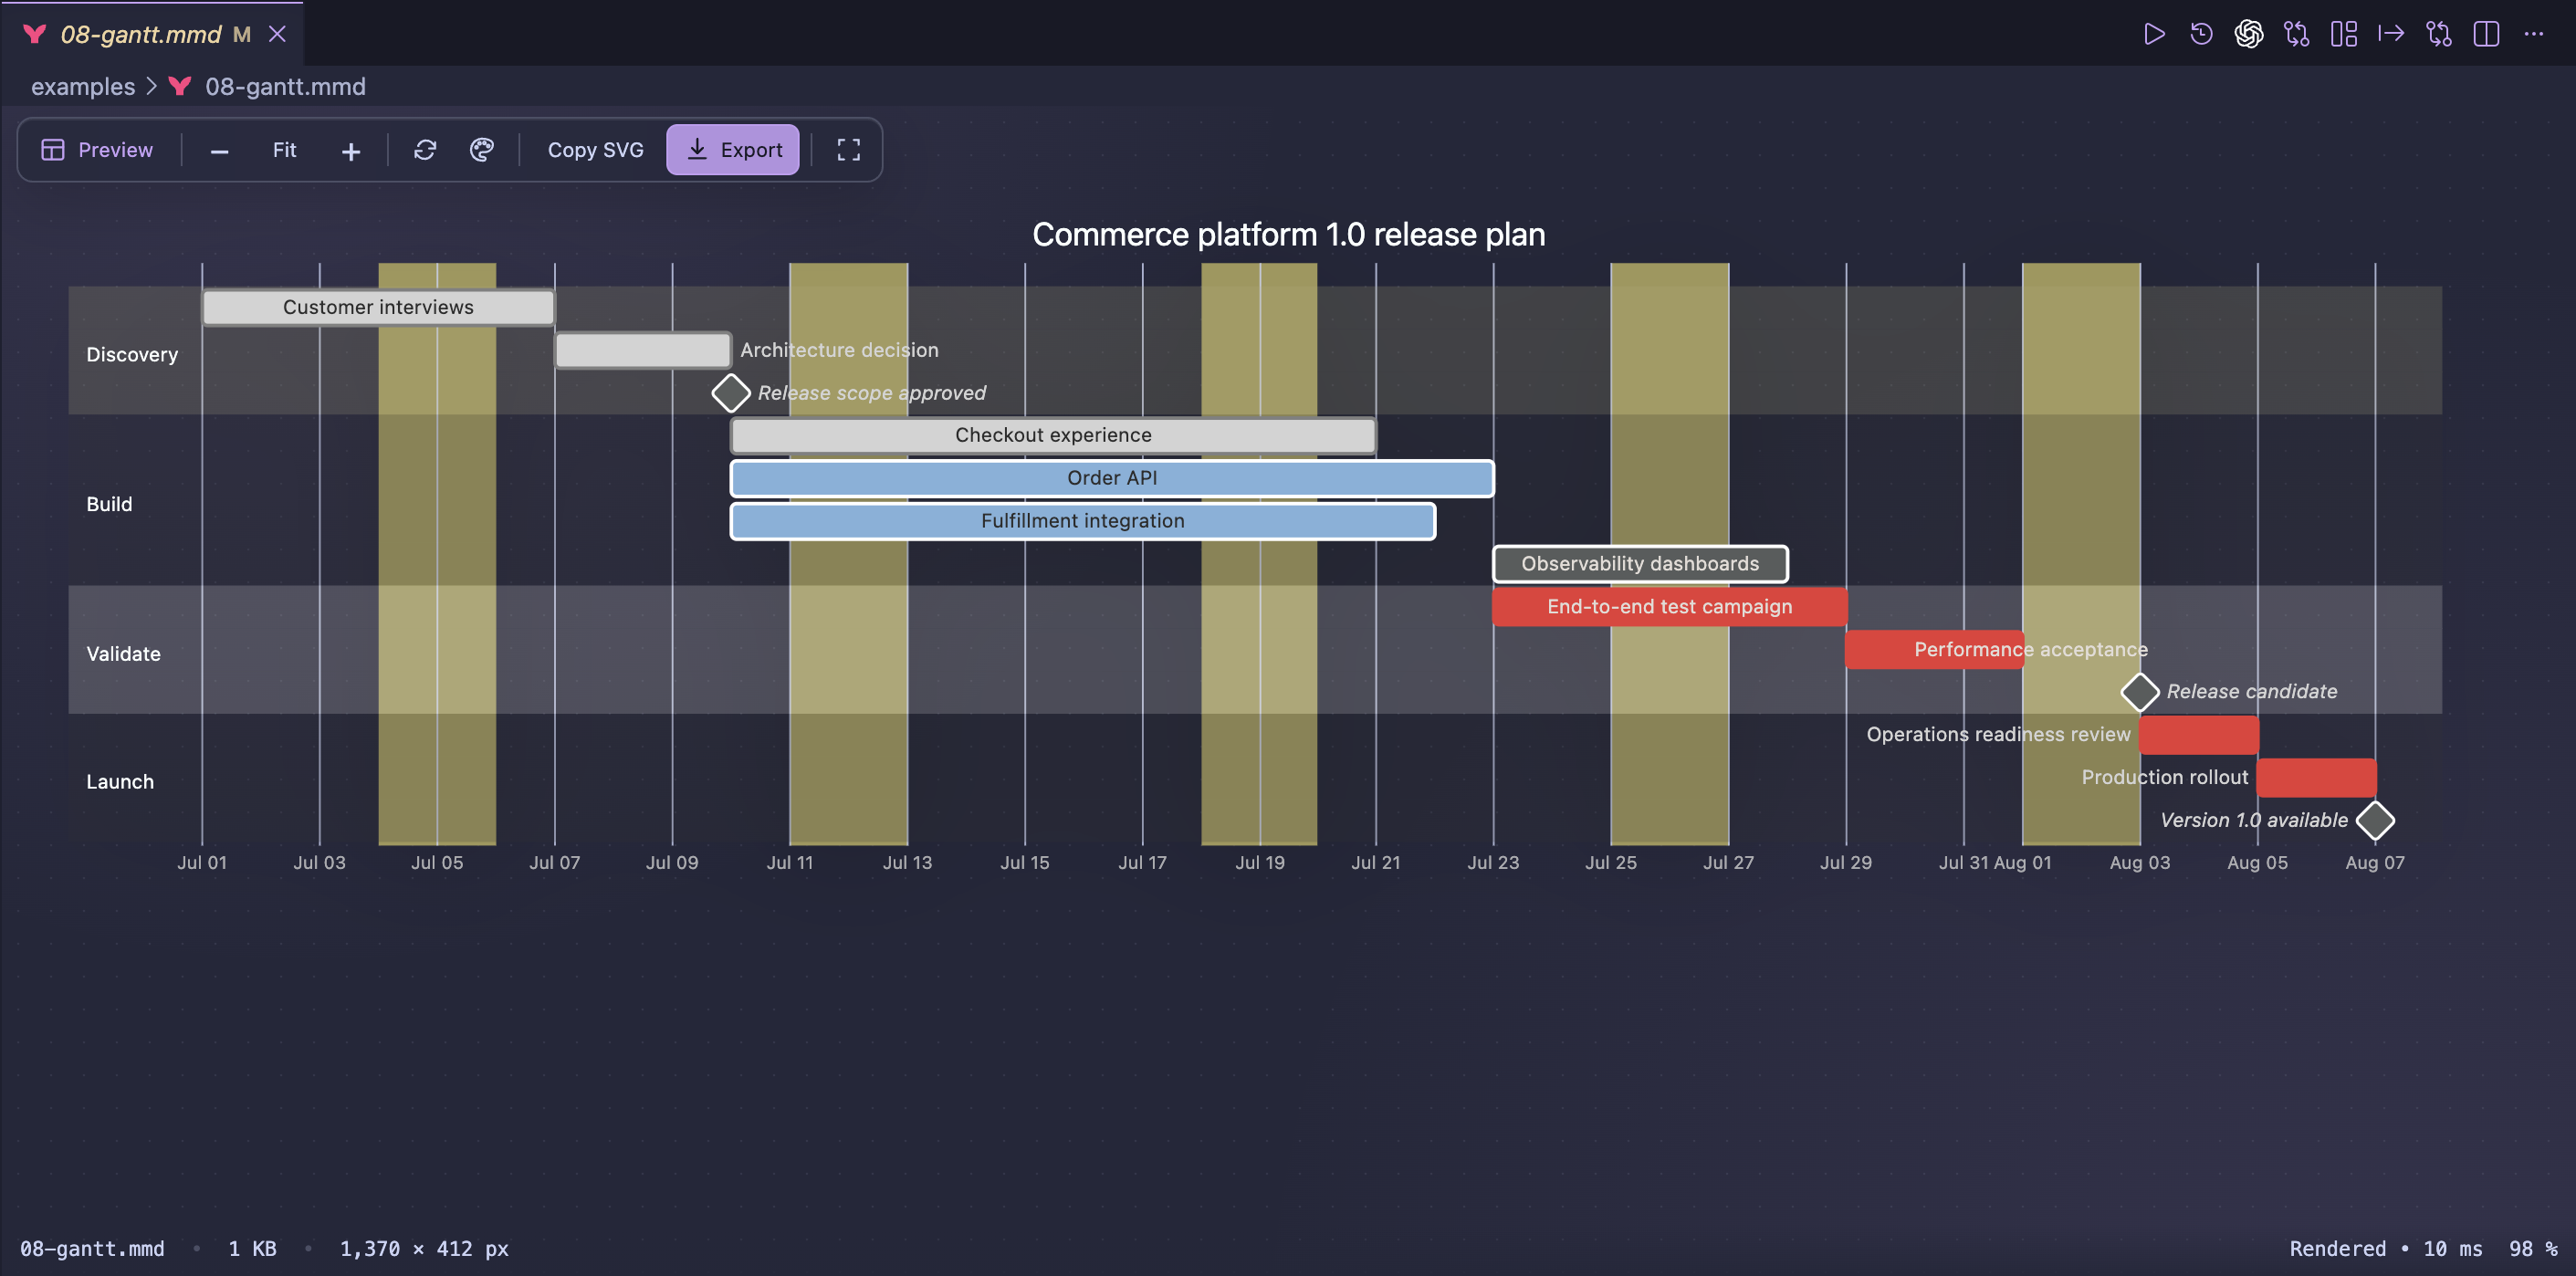Click the Release candidate milestone diamond
This screenshot has height=1276, width=2576.
(x=2140, y=692)
